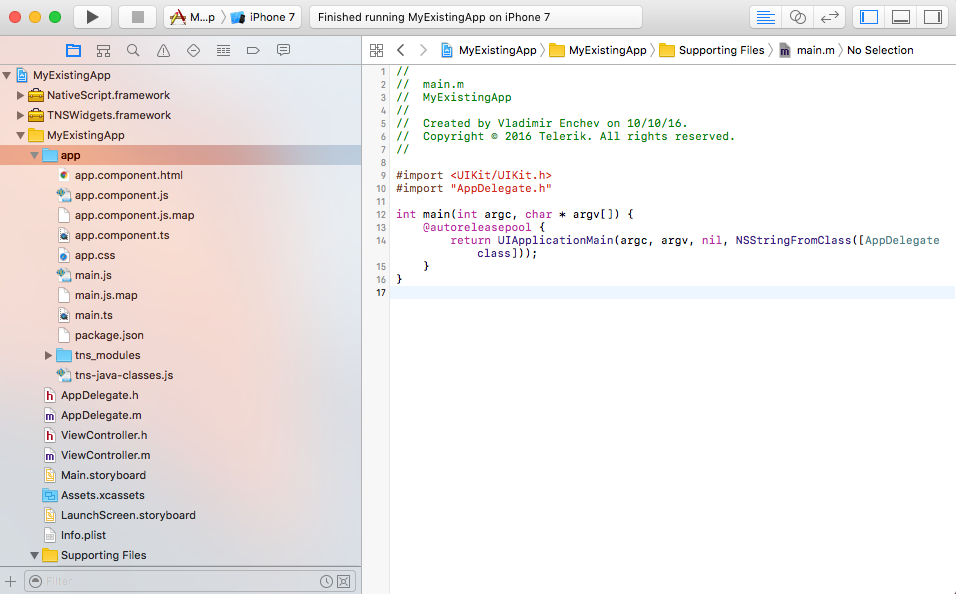Toggle the Navigator panel visibility

(873, 17)
